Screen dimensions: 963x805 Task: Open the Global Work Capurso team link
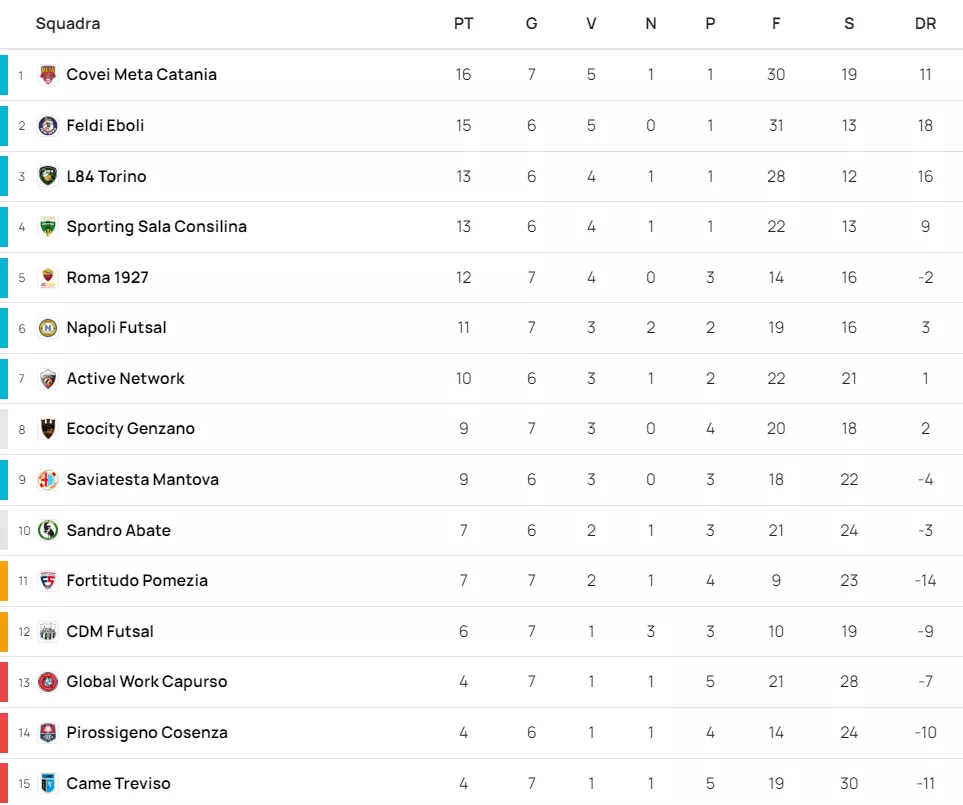[147, 682]
